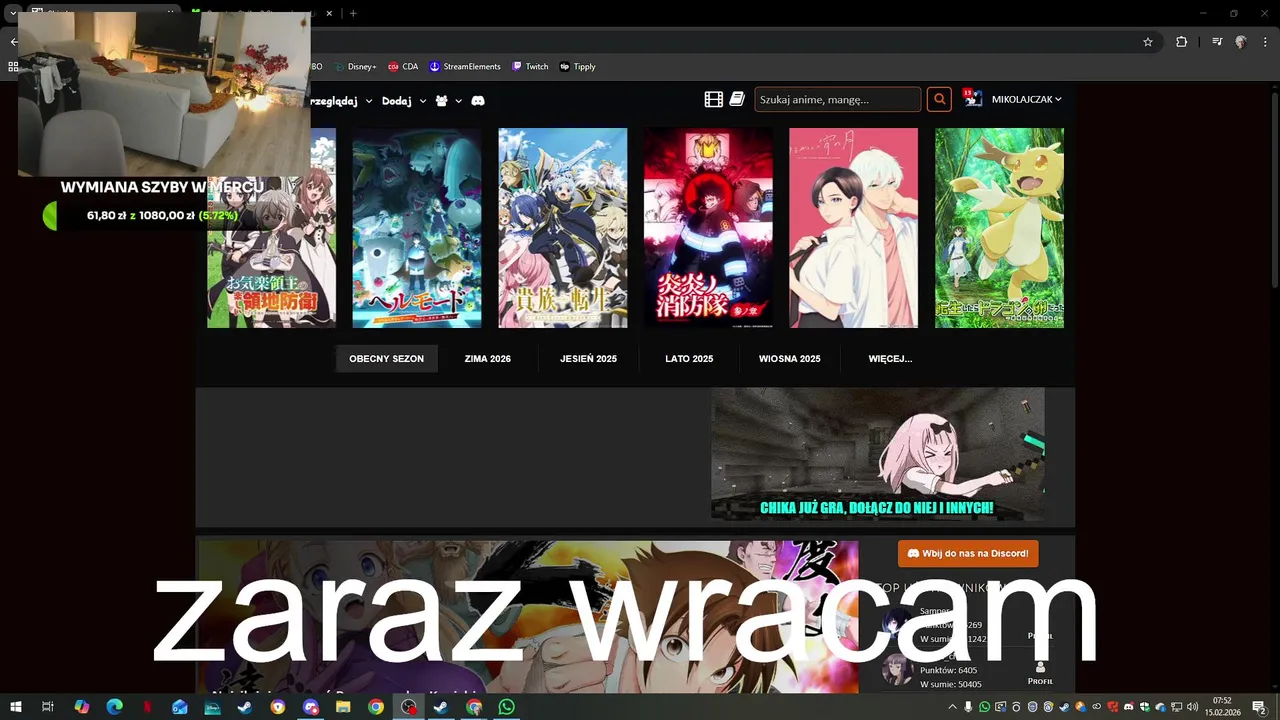
Task: Open the volume control in system tray
Action: [x=1192, y=707]
